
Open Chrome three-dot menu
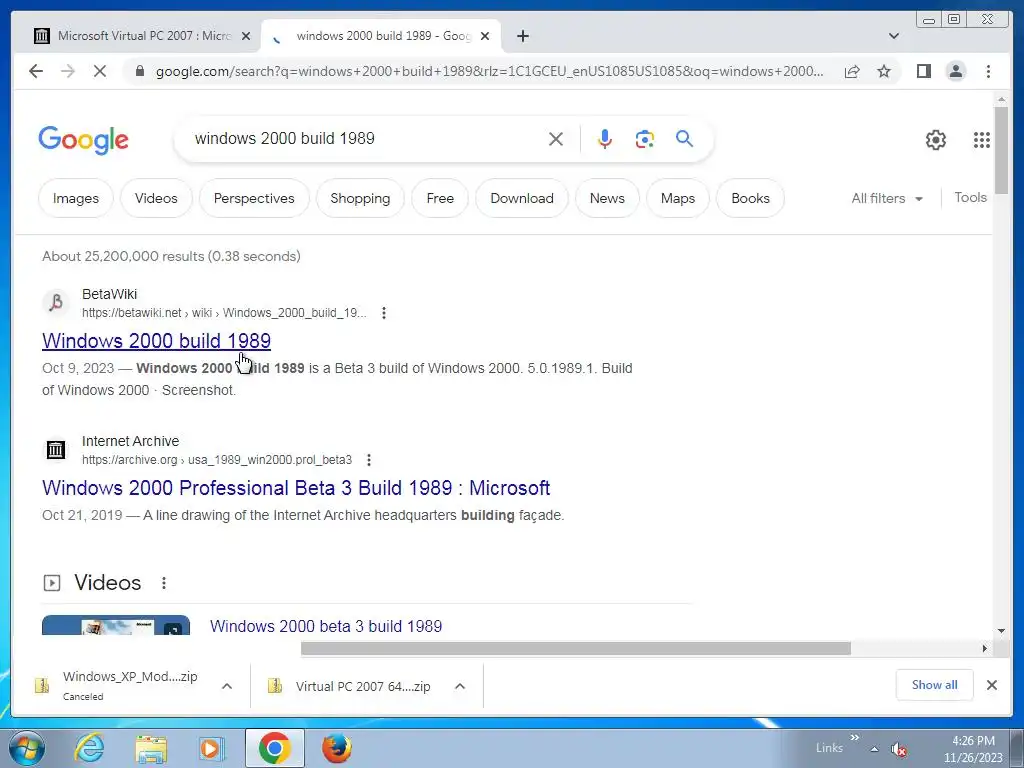tap(988, 71)
